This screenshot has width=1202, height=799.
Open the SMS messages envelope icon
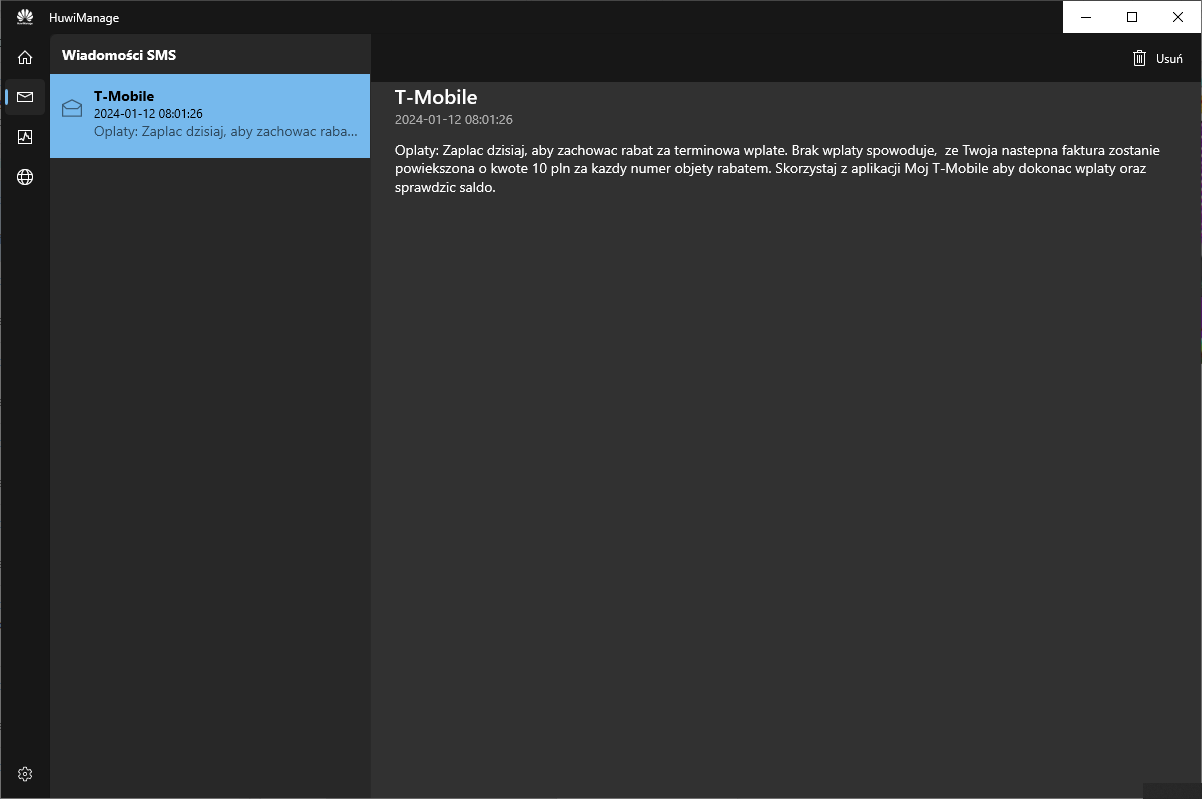(x=25, y=97)
